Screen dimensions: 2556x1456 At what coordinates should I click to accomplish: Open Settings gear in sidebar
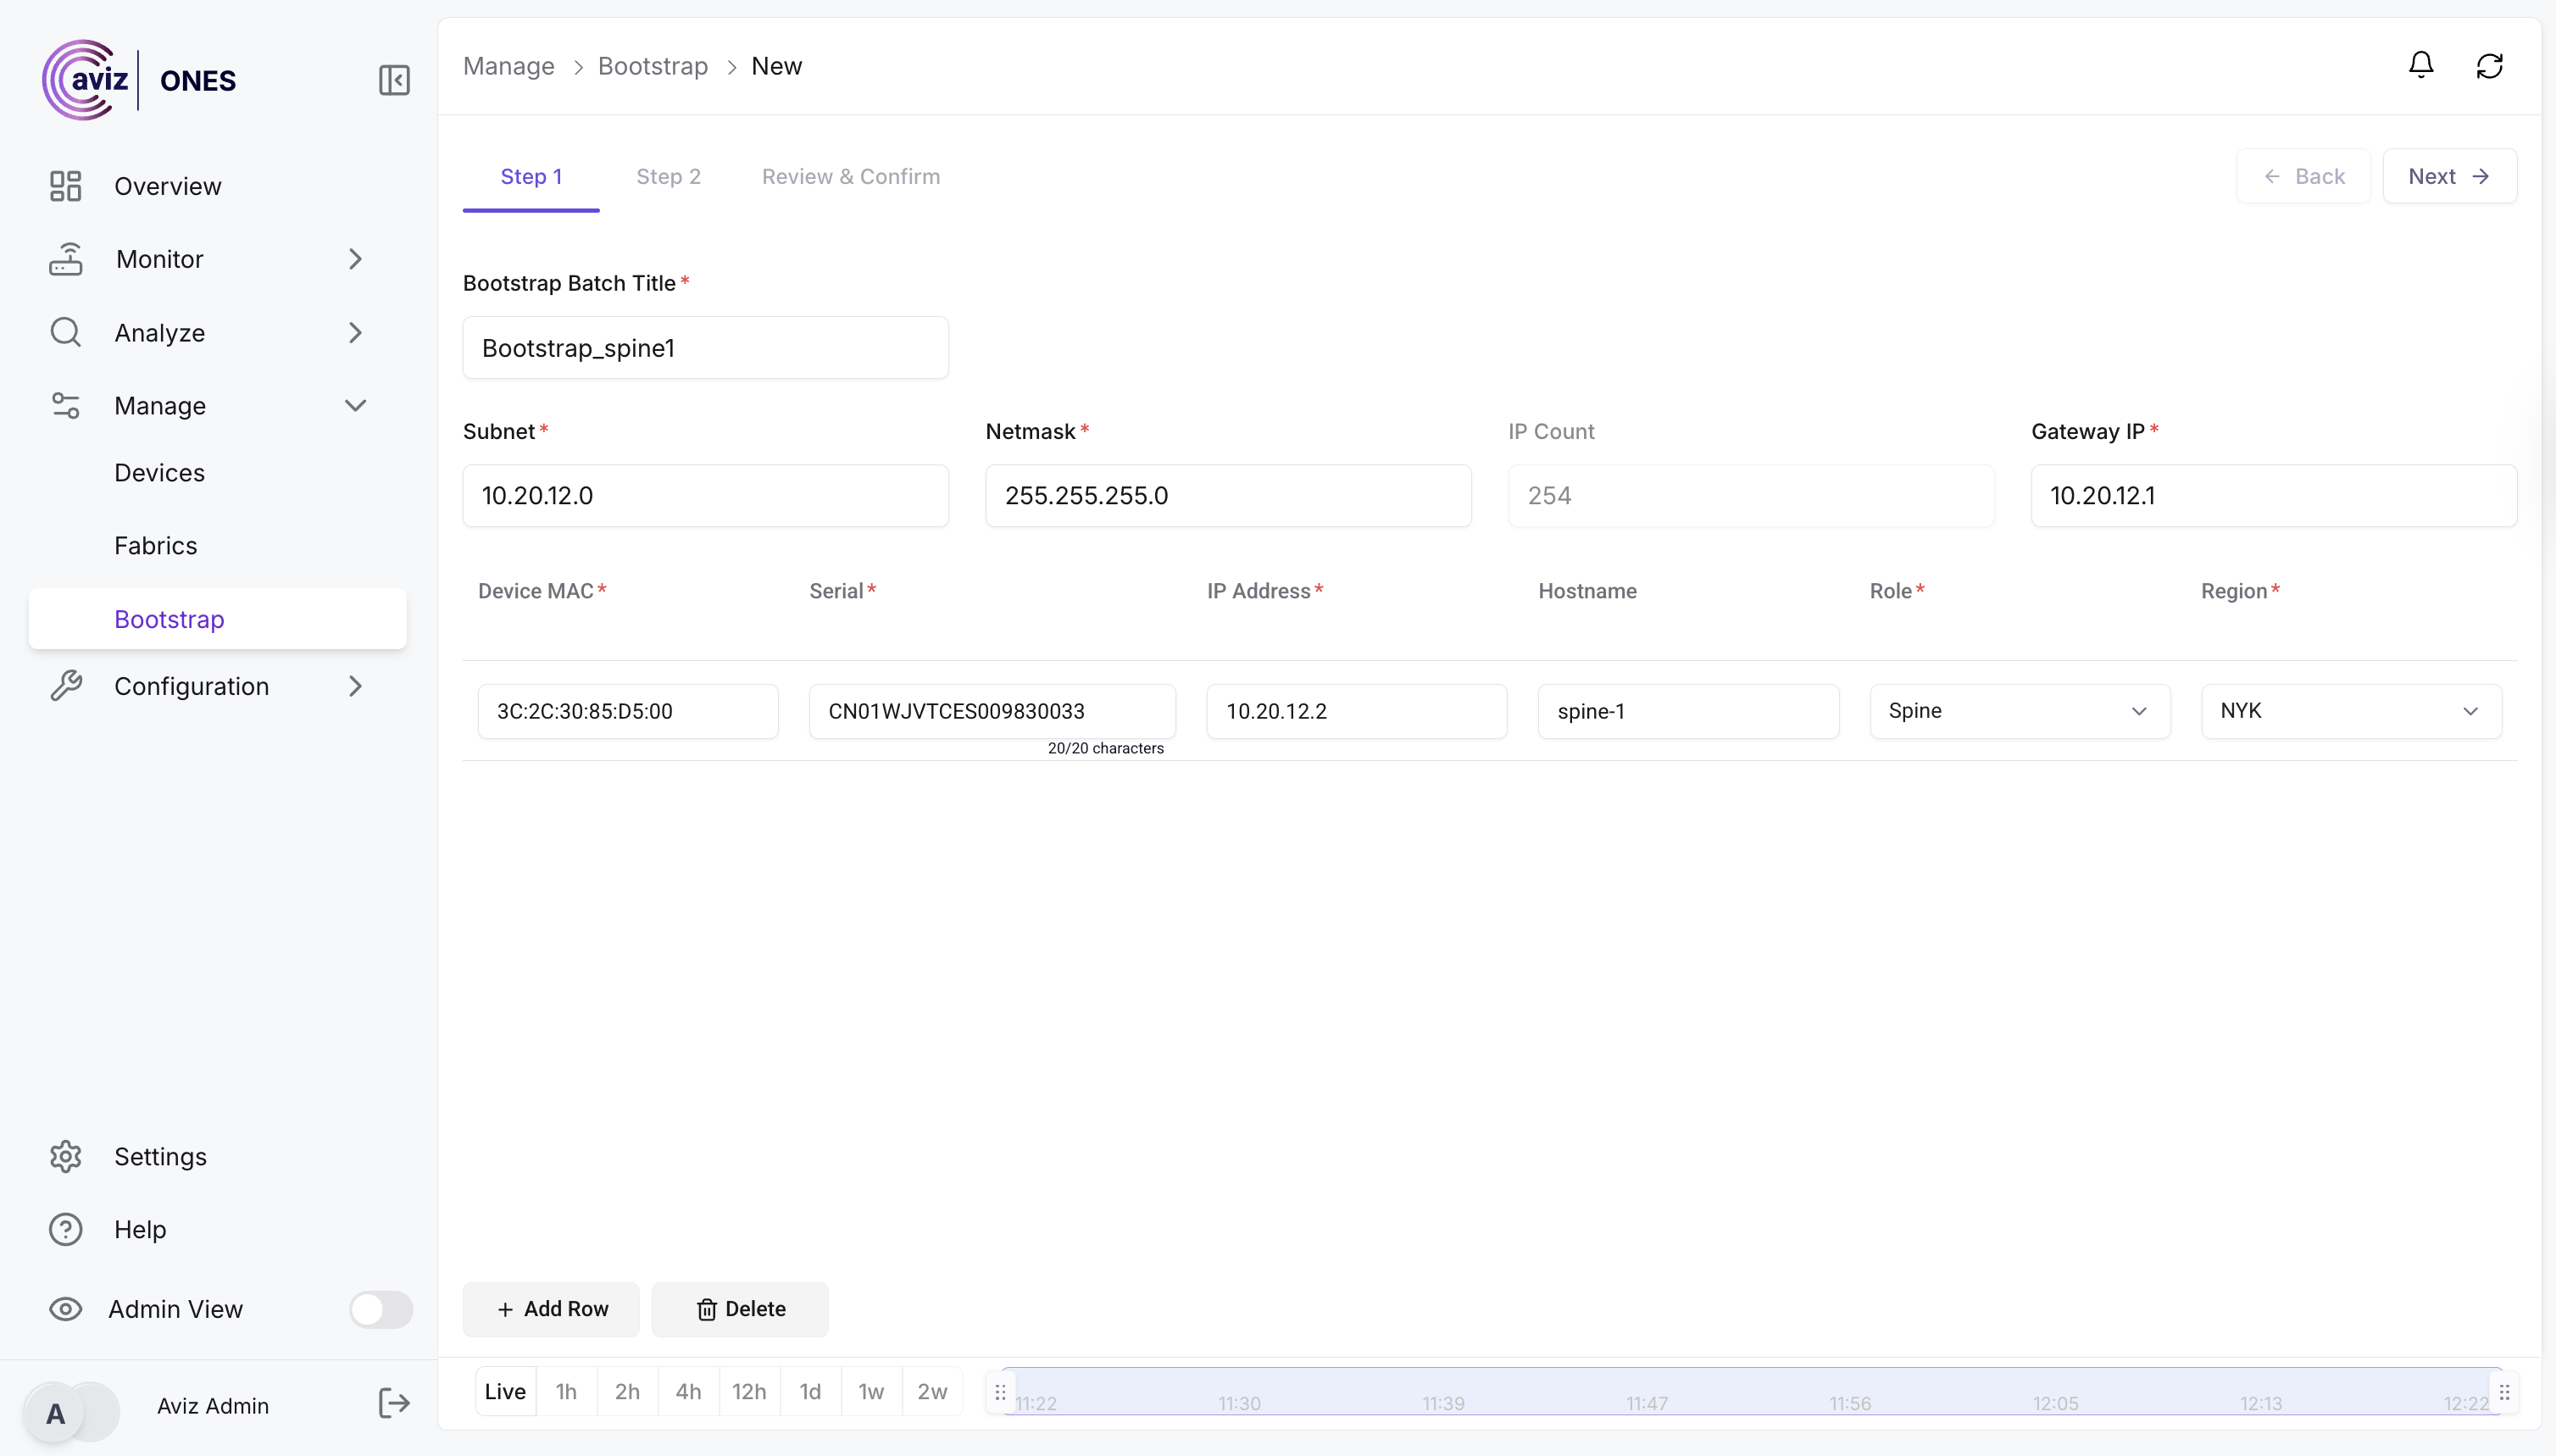pyautogui.click(x=66, y=1156)
